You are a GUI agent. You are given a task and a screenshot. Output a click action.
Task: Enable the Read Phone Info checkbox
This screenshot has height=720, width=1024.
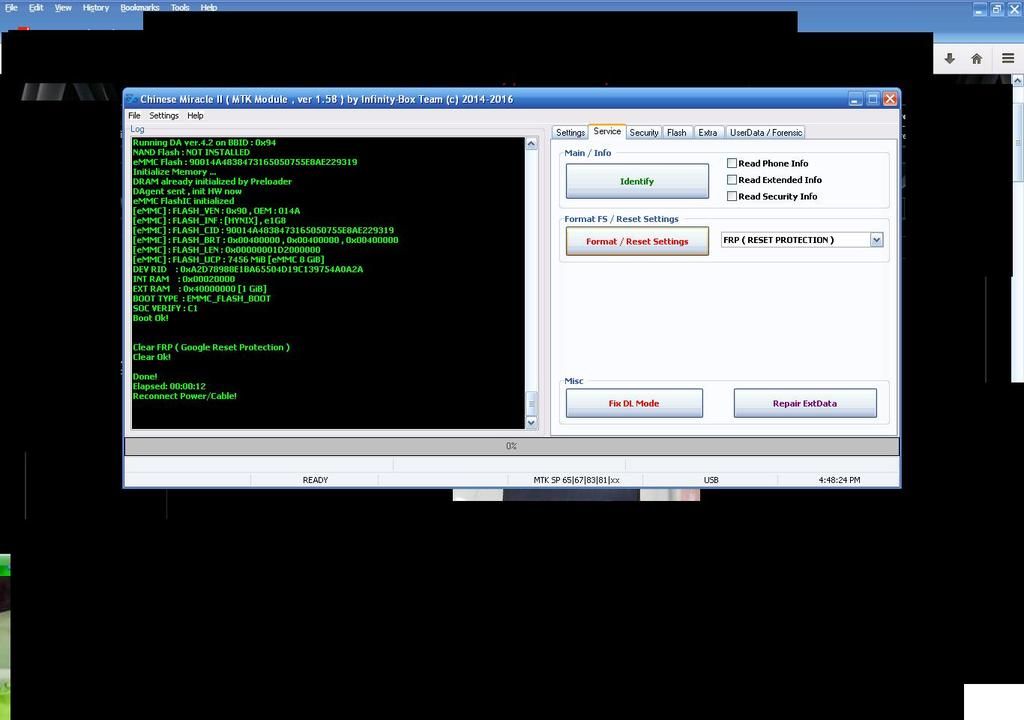coord(732,163)
